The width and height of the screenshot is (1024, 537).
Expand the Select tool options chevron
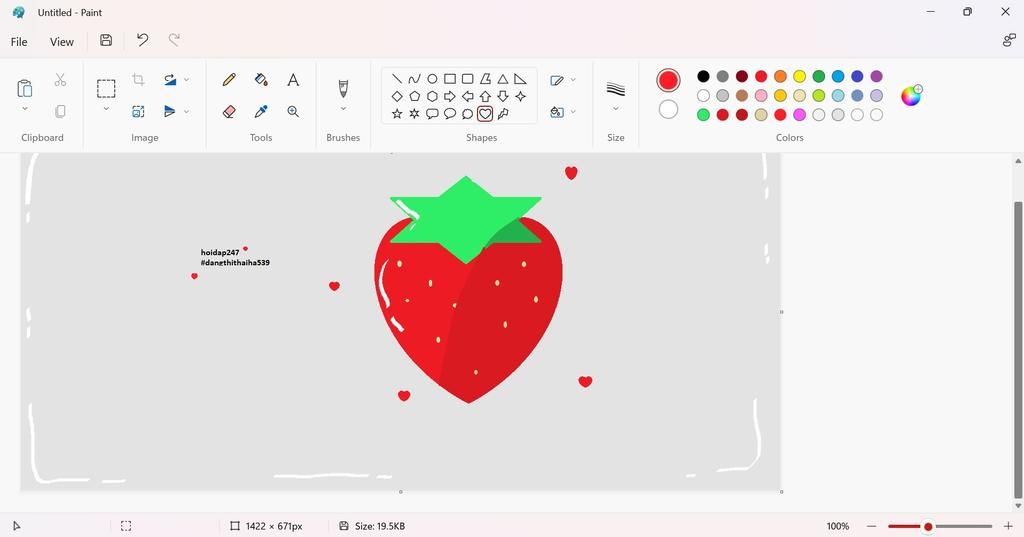(106, 109)
